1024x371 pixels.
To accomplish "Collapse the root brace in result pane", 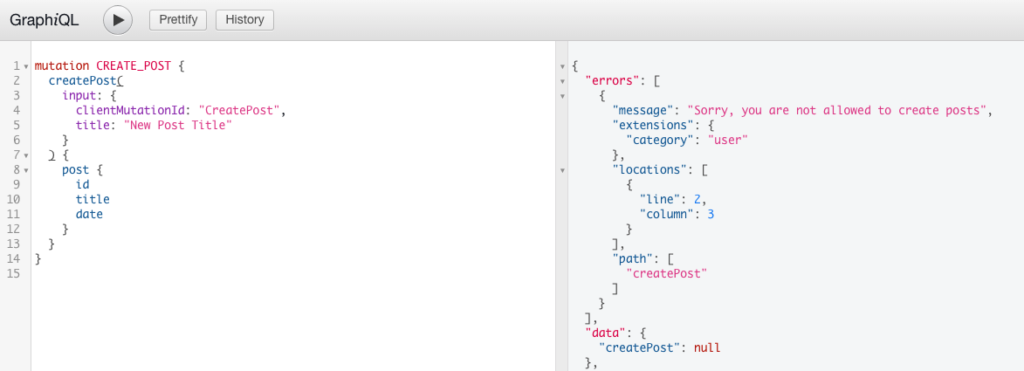I will [x=562, y=67].
